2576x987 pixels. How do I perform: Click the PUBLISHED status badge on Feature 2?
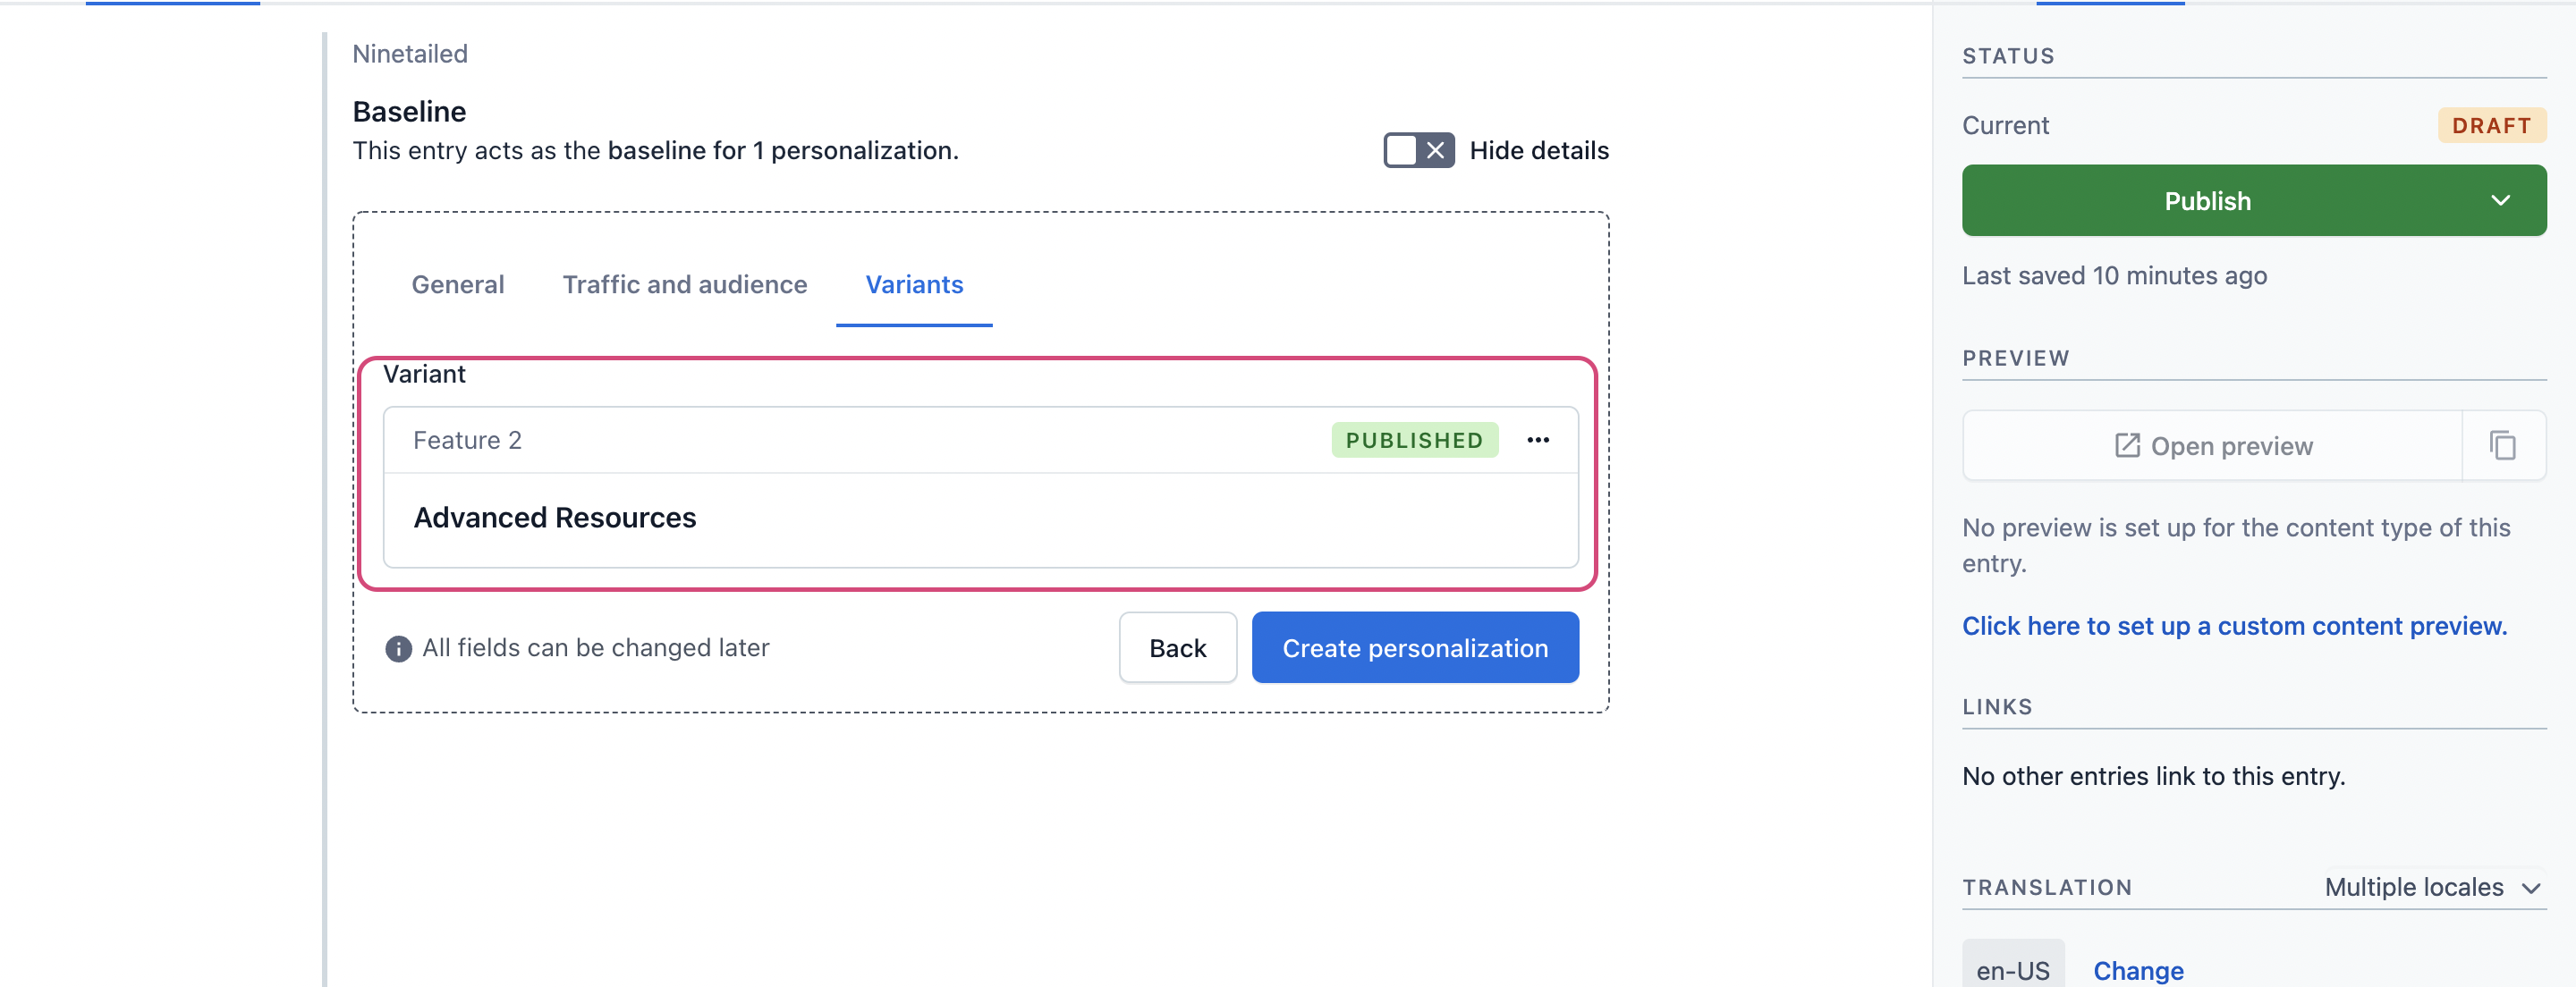click(x=1414, y=440)
